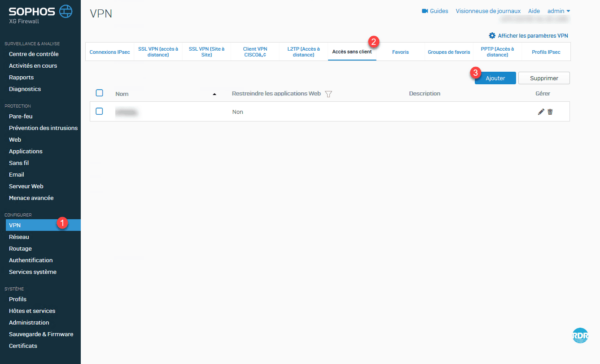Open Visionneuse de journaux link
The height and width of the screenshot is (364, 600).
pos(488,11)
